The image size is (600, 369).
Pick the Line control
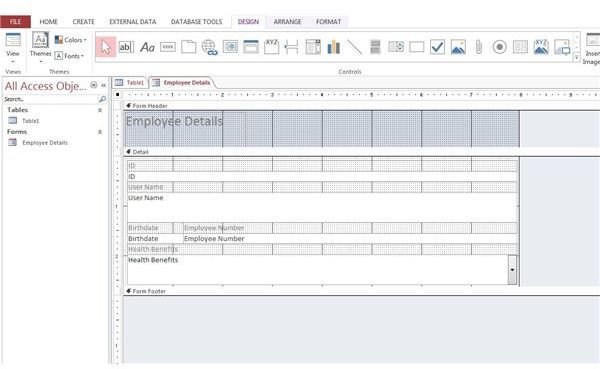[x=354, y=47]
